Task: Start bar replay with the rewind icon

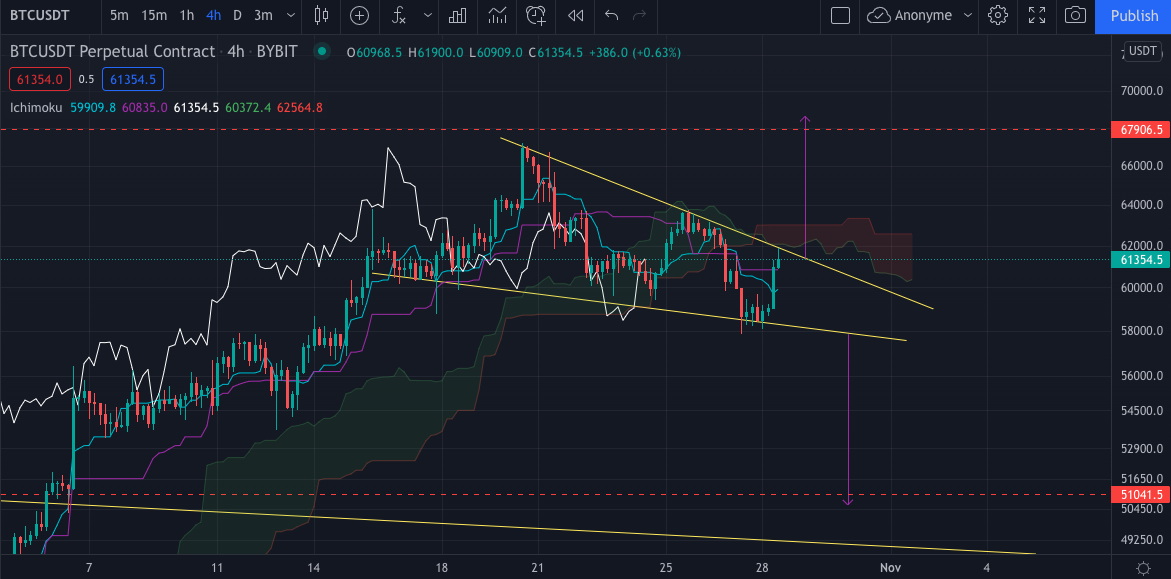Action: click(575, 15)
